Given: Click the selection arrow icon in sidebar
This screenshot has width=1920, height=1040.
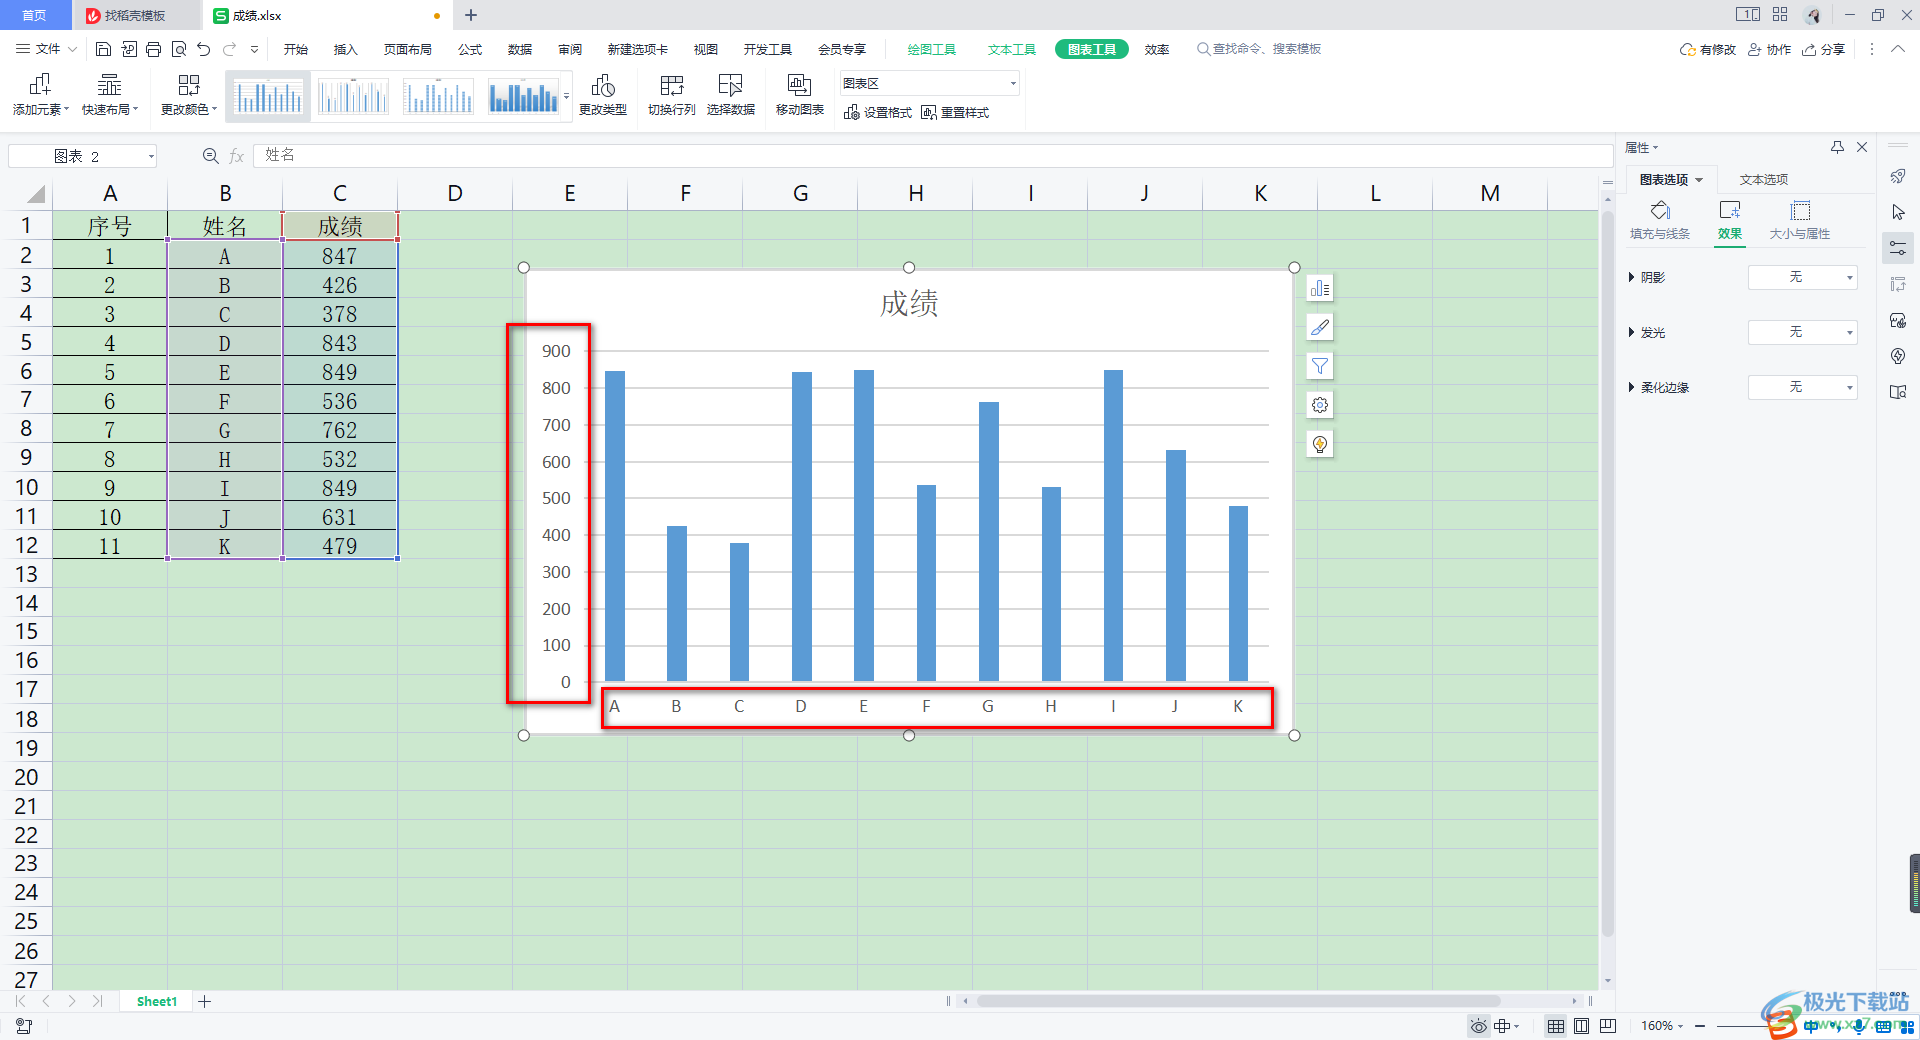Looking at the screenshot, I should click(1898, 212).
